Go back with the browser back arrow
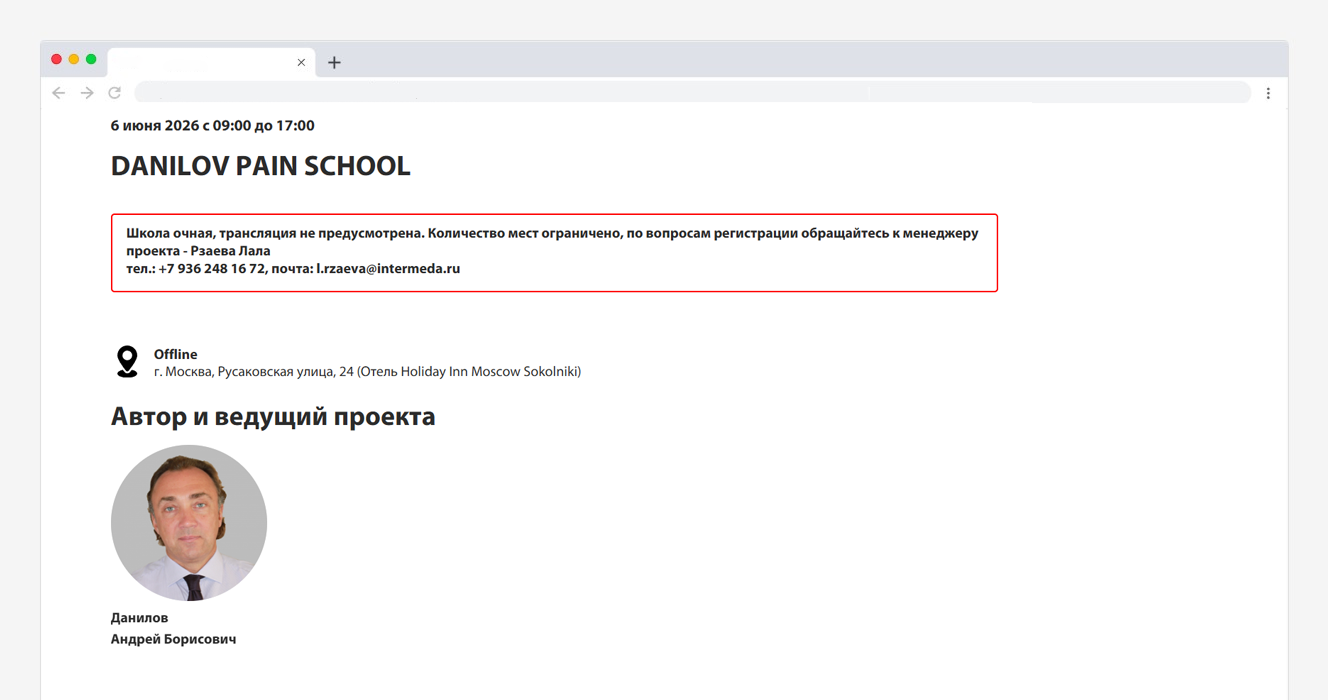The width and height of the screenshot is (1328, 700). [x=59, y=93]
